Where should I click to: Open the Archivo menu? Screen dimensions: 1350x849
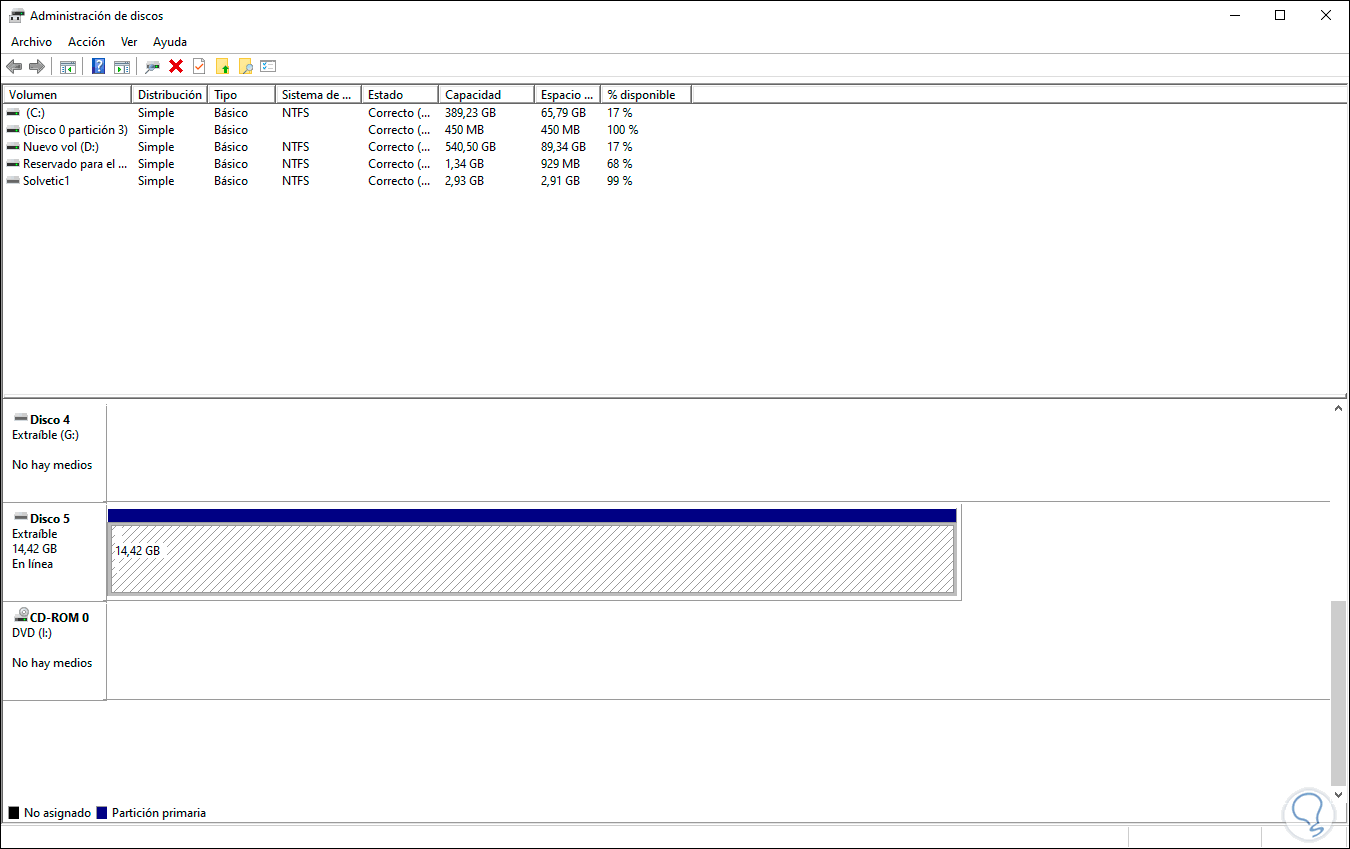pyautogui.click(x=31, y=41)
